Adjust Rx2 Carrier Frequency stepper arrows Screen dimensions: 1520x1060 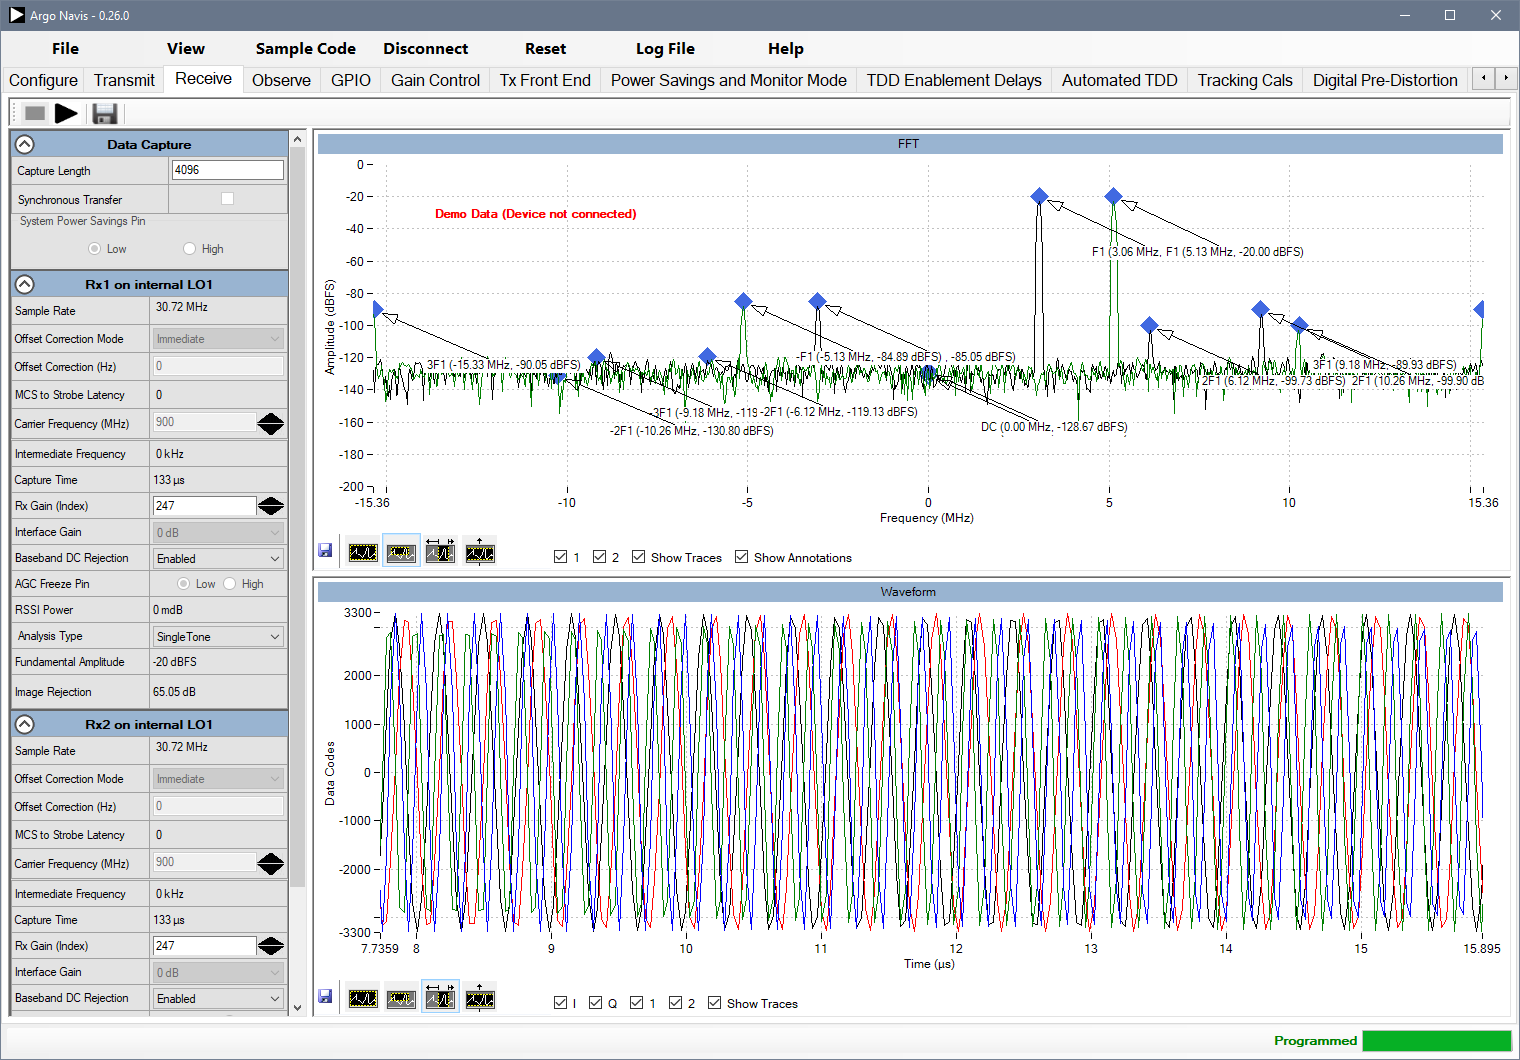pos(271,864)
